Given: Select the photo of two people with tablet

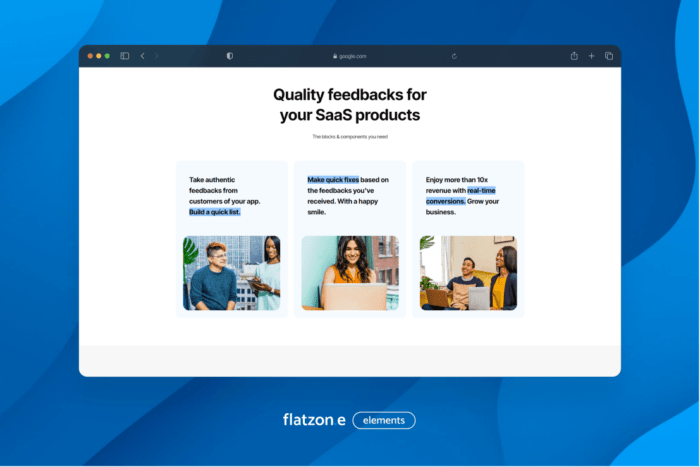Looking at the screenshot, I should 231,273.
